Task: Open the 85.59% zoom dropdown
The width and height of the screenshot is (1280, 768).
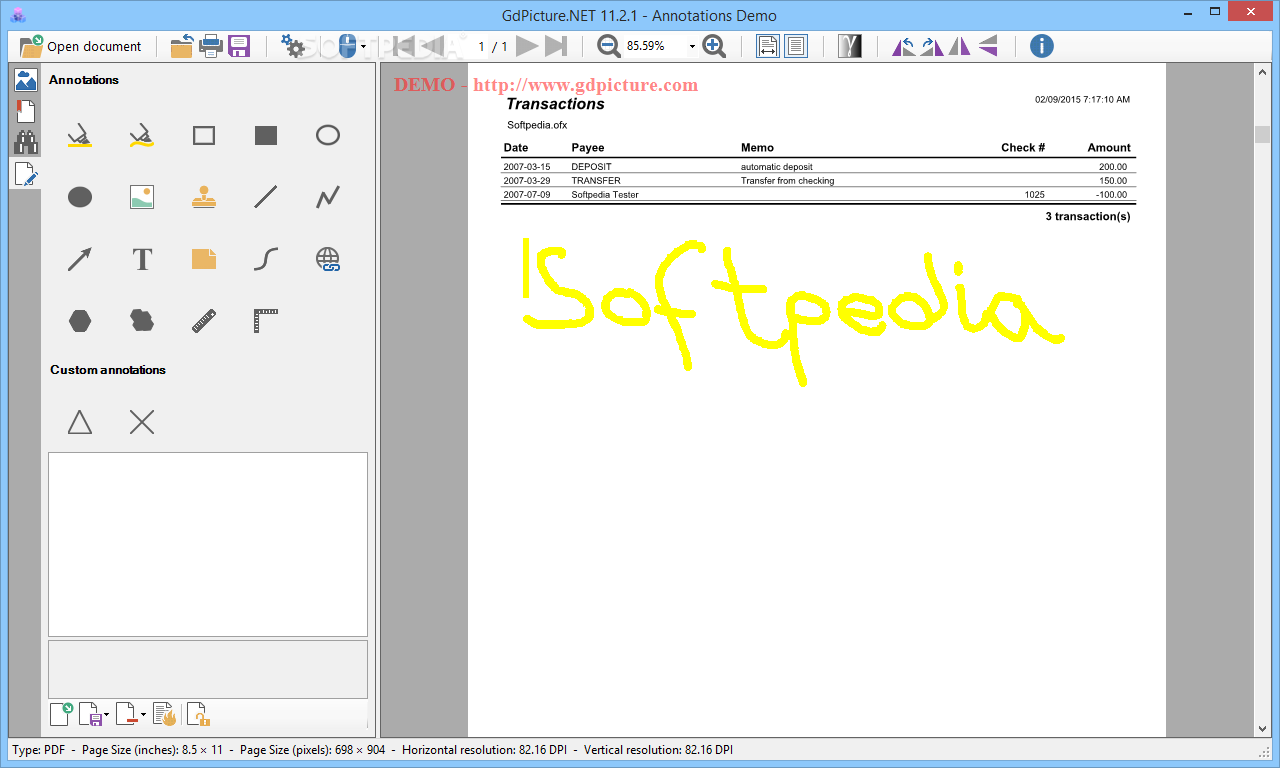Action: click(x=692, y=46)
